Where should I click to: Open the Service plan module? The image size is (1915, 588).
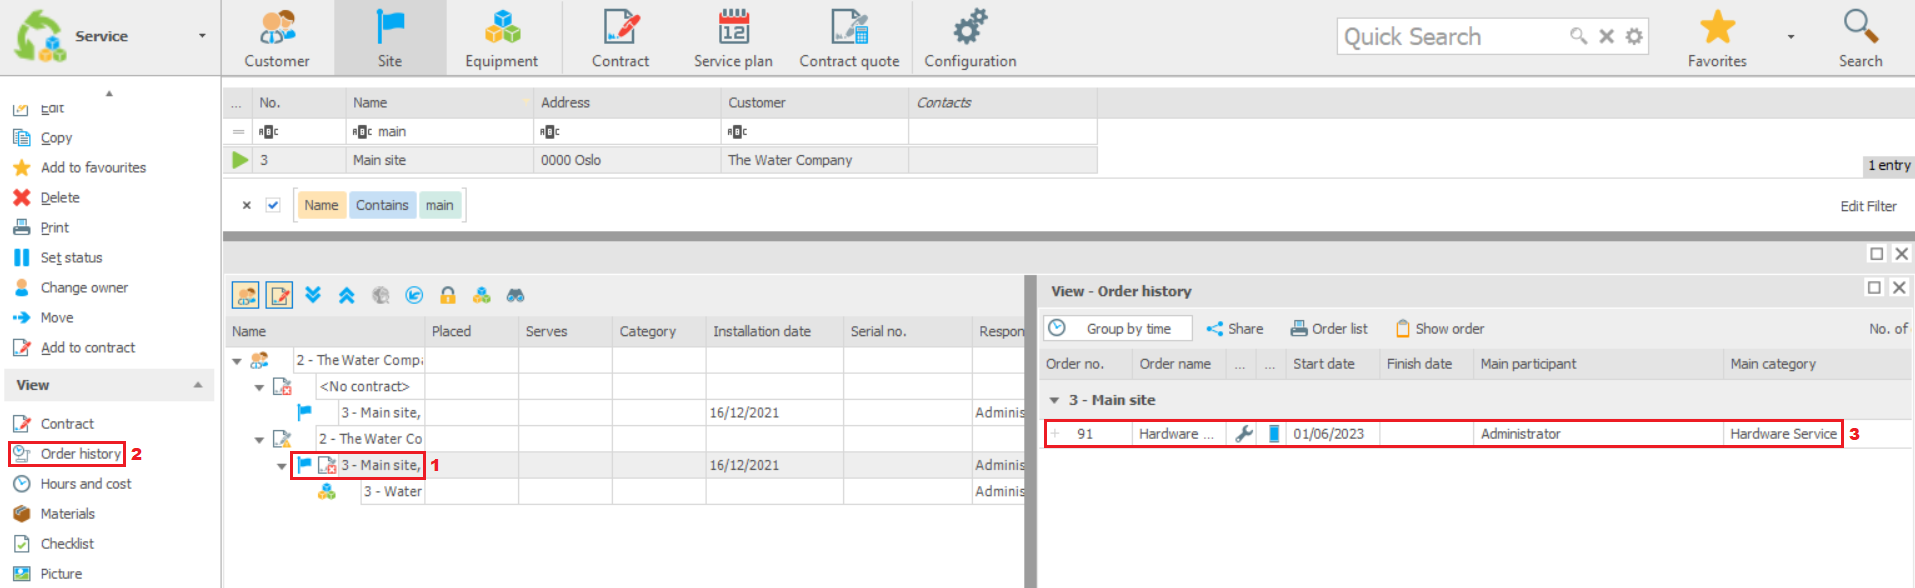tap(733, 38)
